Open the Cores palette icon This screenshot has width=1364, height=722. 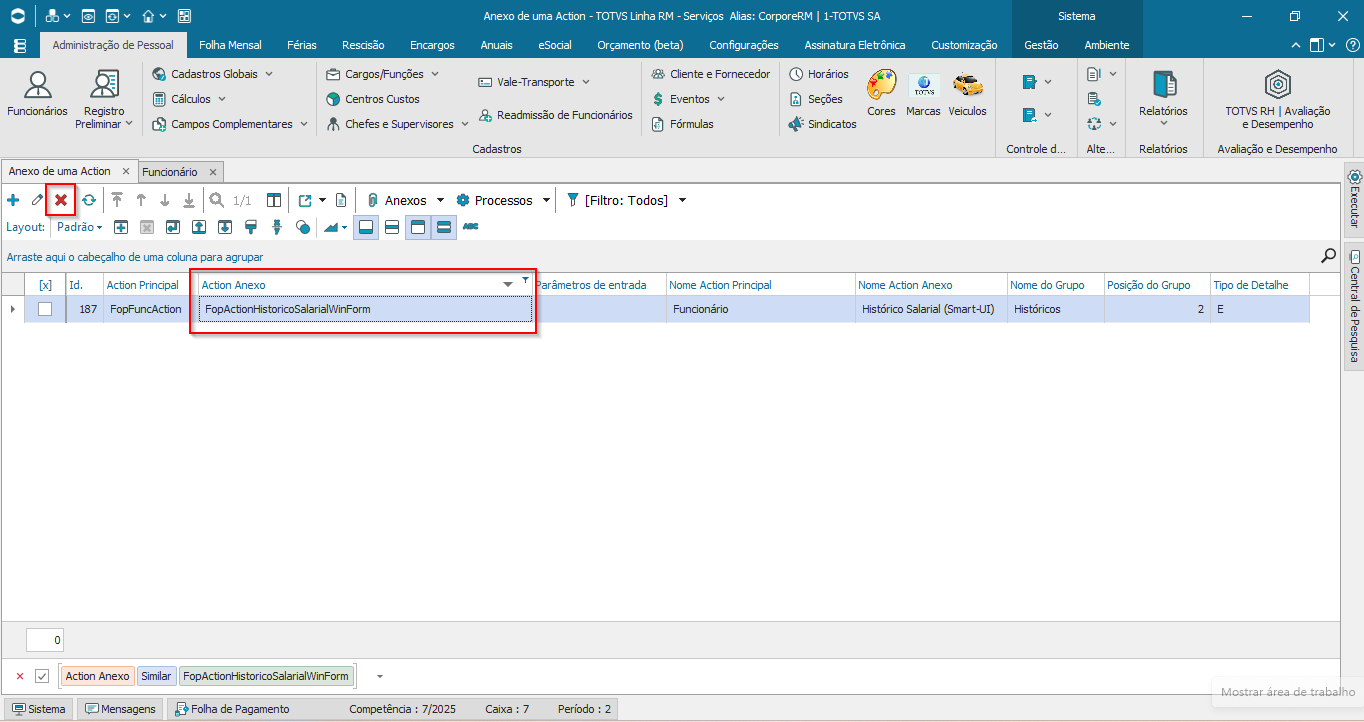click(x=881, y=93)
